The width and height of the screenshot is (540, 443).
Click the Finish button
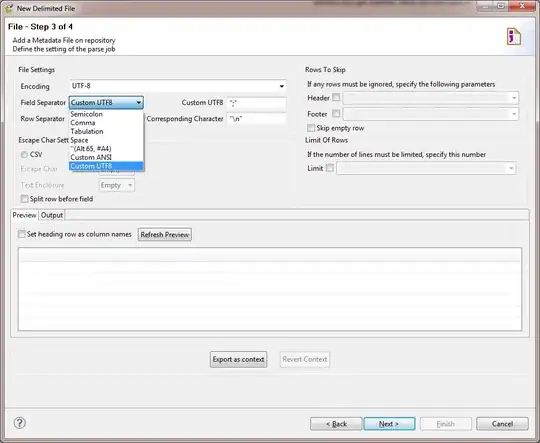(x=446, y=424)
